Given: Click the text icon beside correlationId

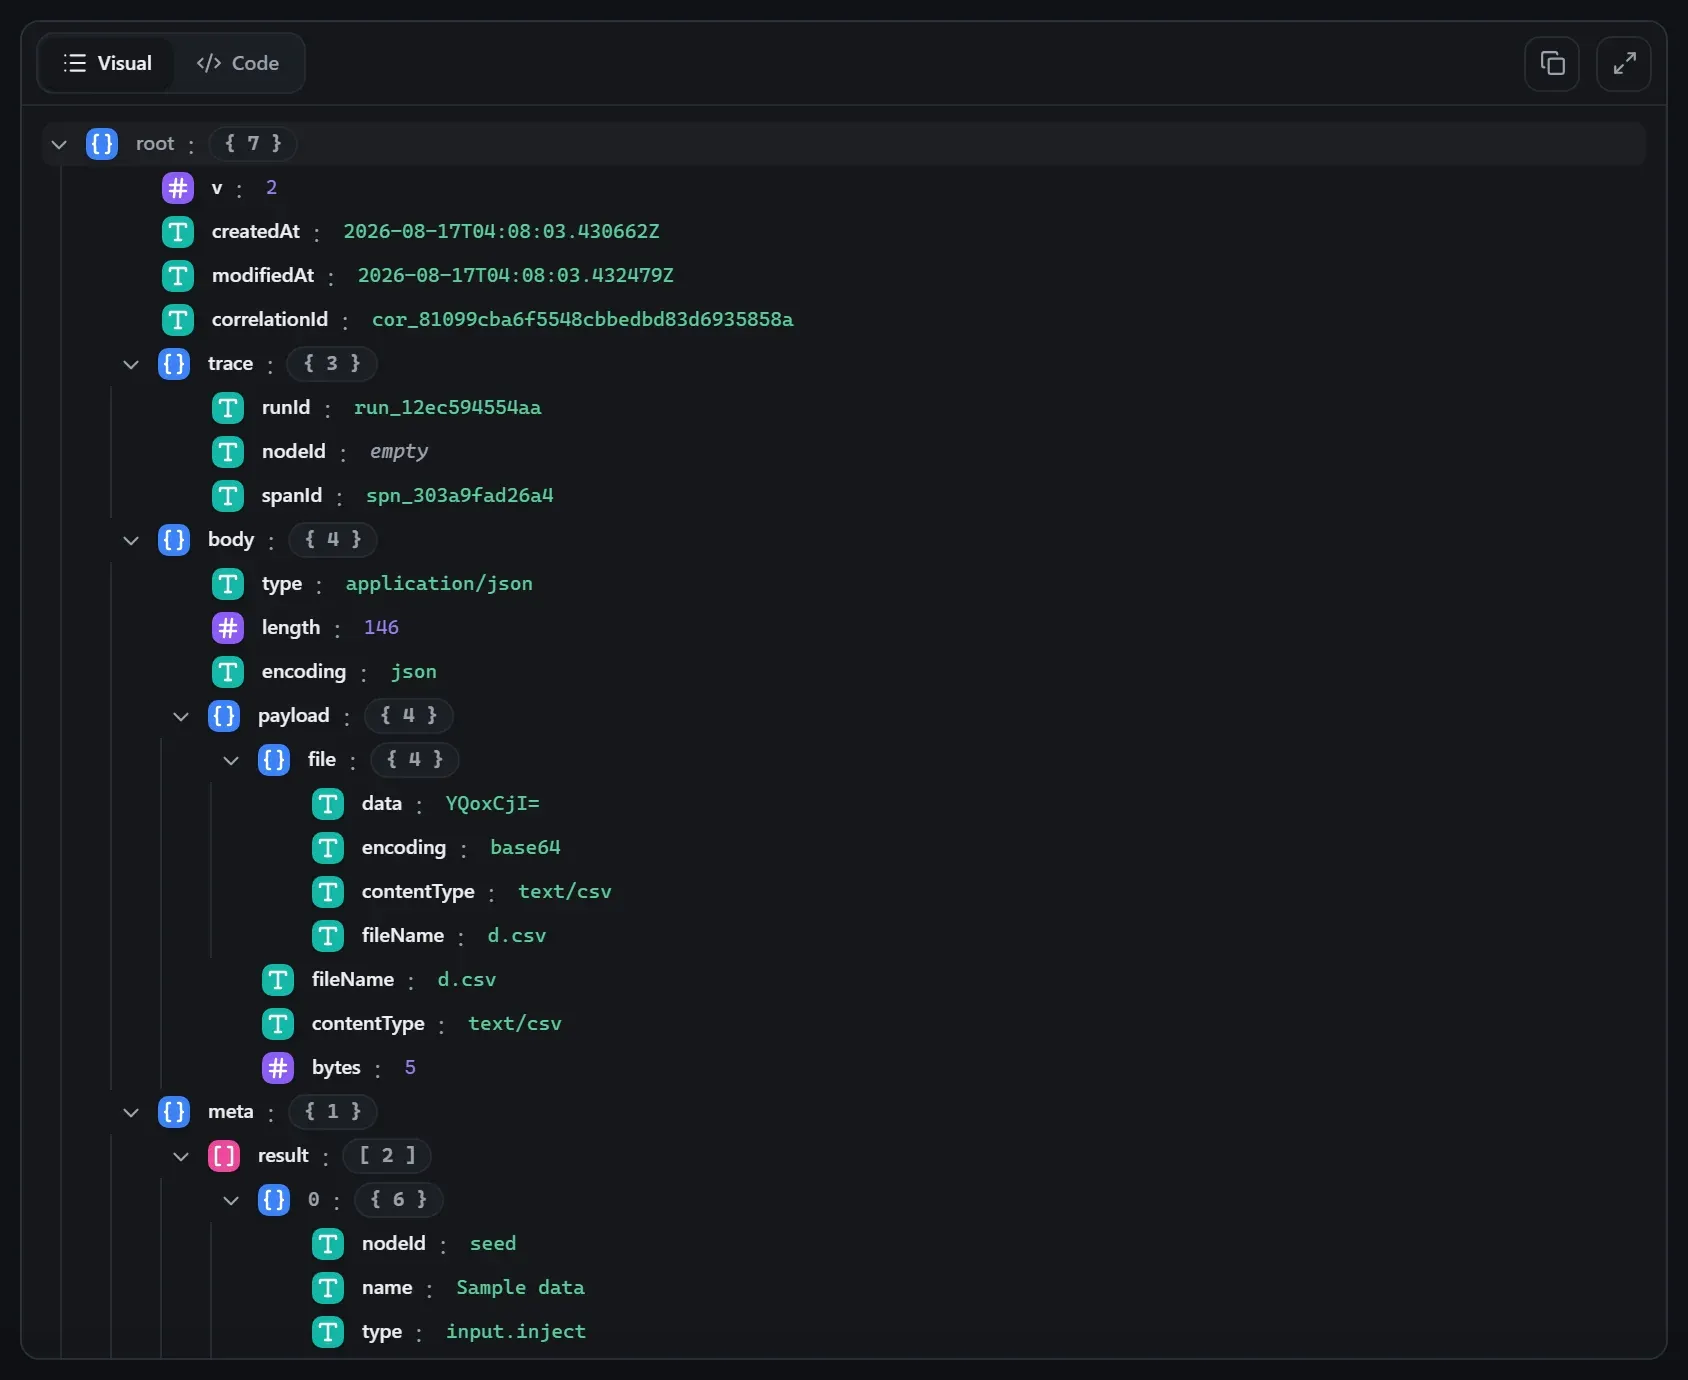Looking at the screenshot, I should point(178,320).
